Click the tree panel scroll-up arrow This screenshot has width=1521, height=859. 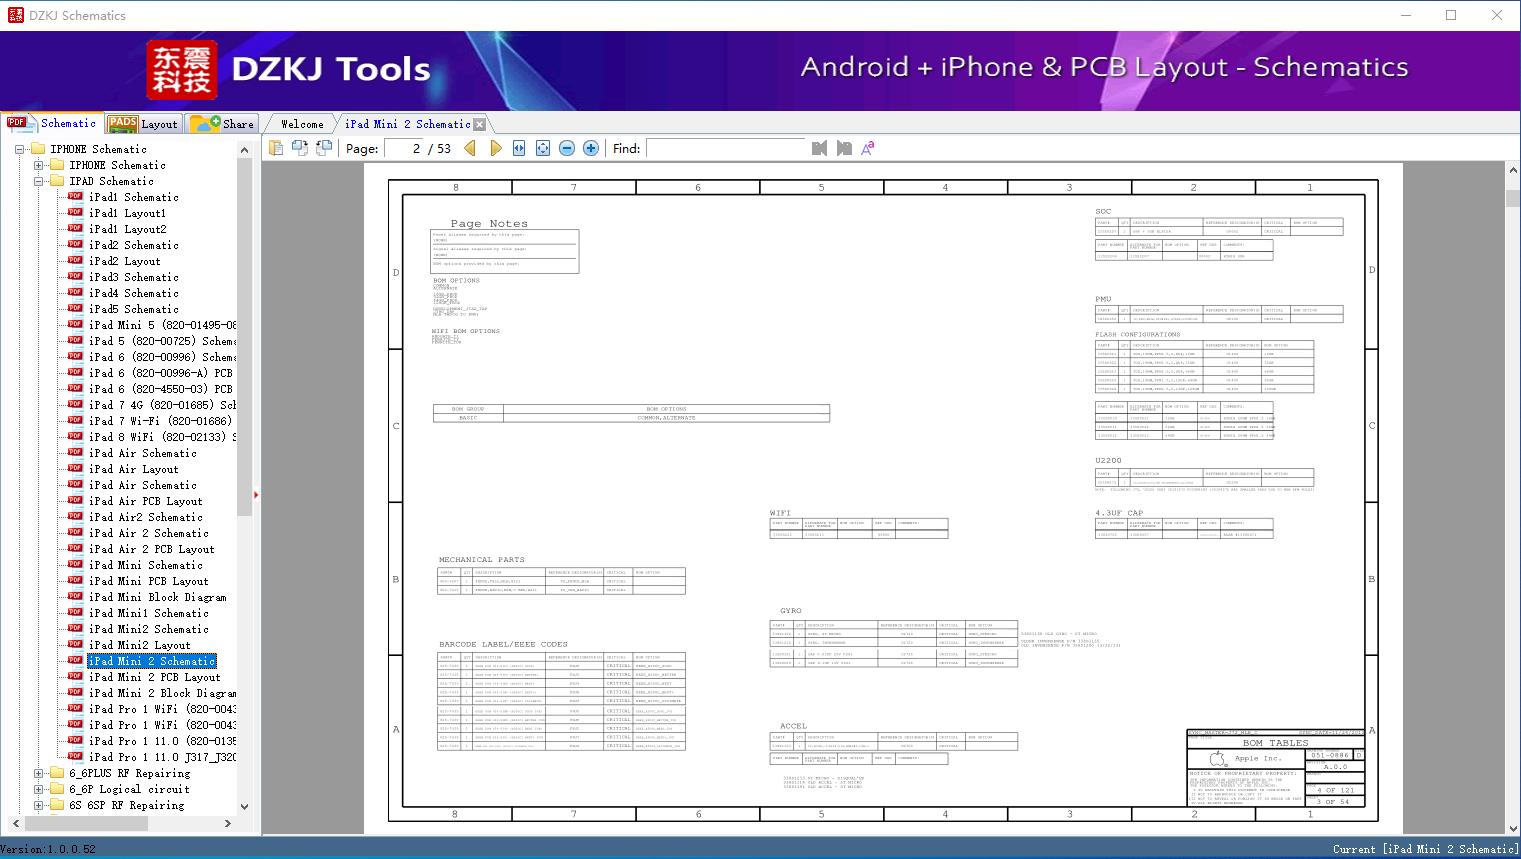245,150
